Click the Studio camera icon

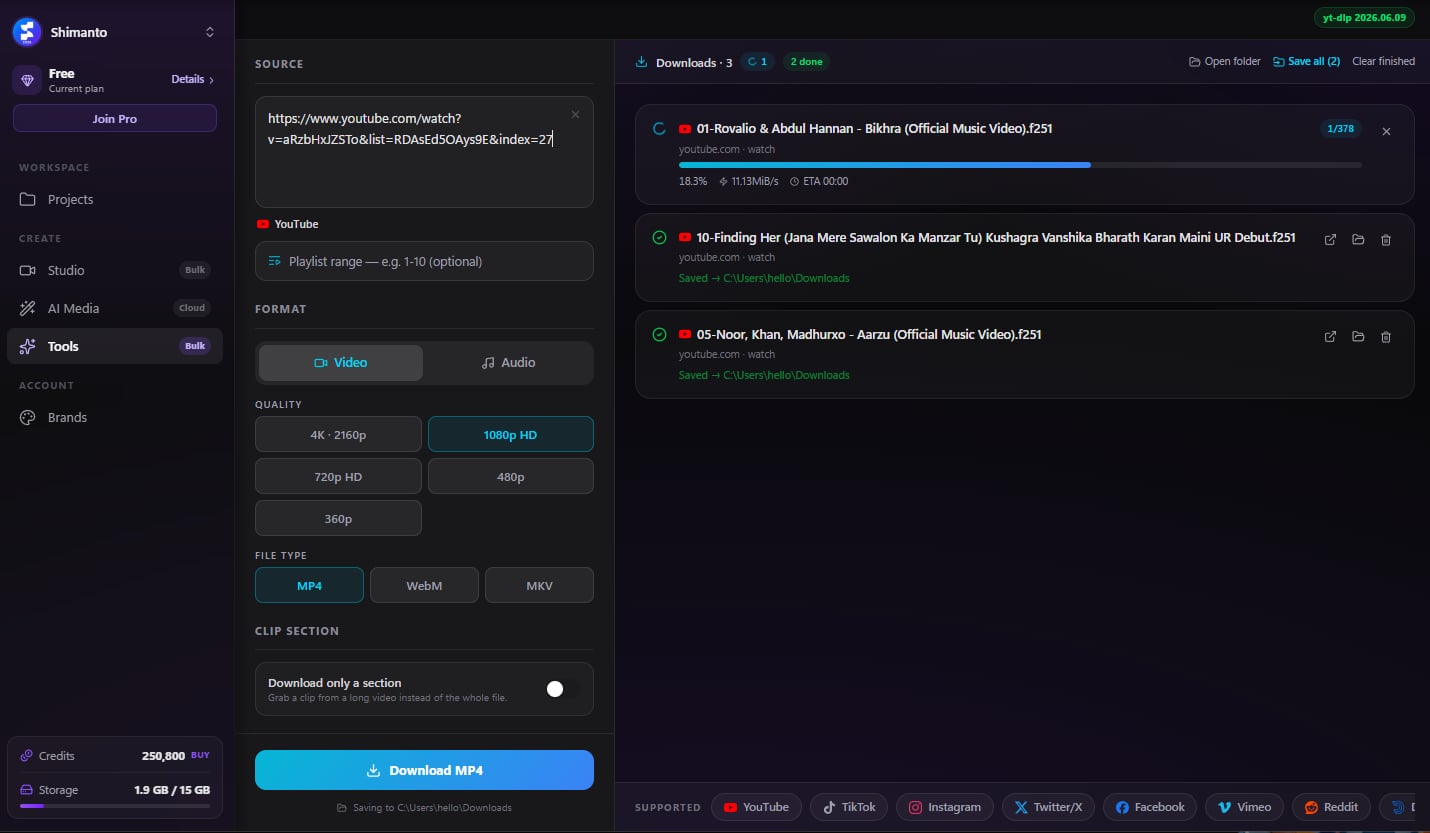click(28, 270)
